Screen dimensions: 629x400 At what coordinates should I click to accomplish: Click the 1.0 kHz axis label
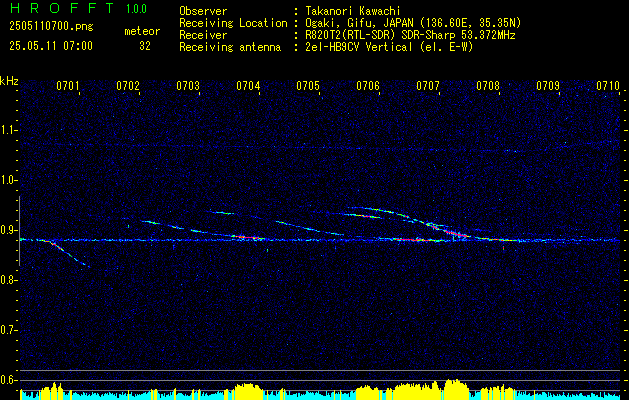coord(8,181)
